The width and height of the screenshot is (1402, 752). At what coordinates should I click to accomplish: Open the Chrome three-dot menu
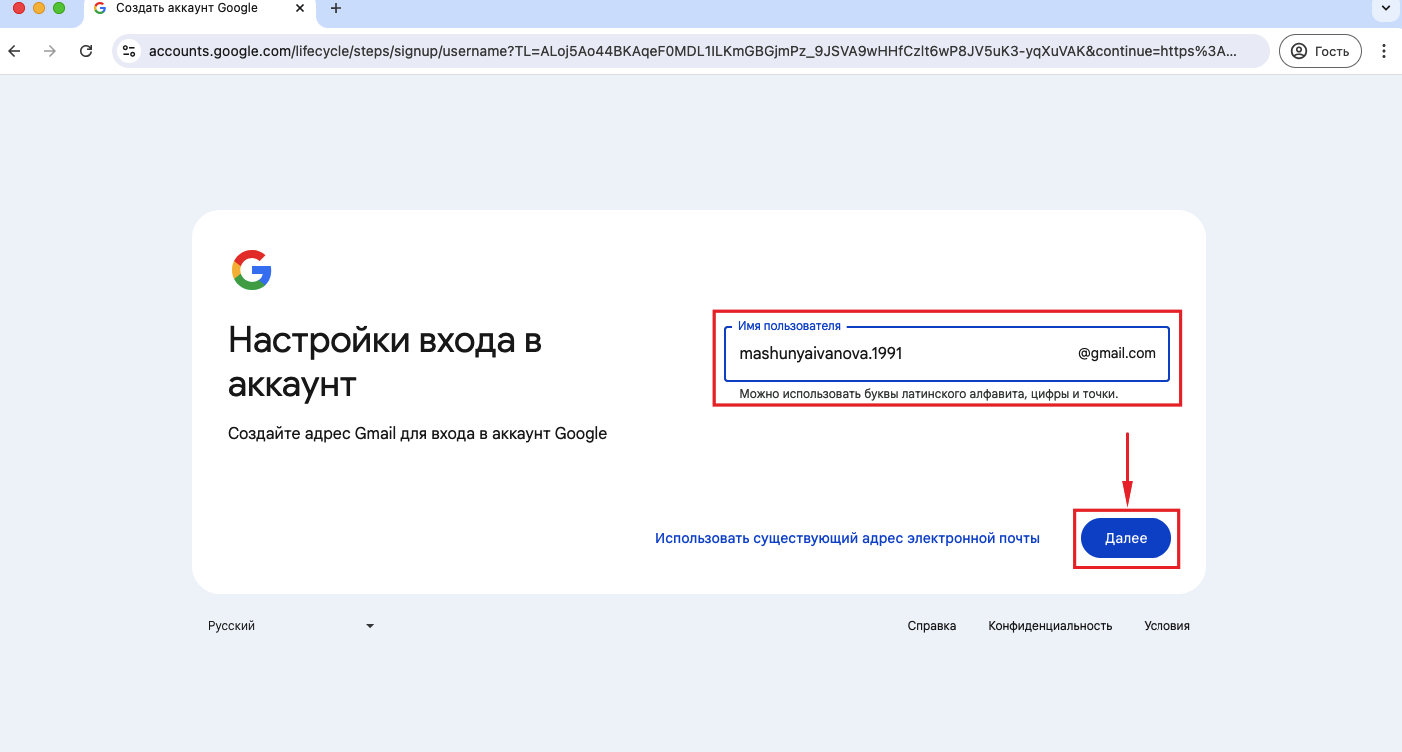coord(1384,51)
